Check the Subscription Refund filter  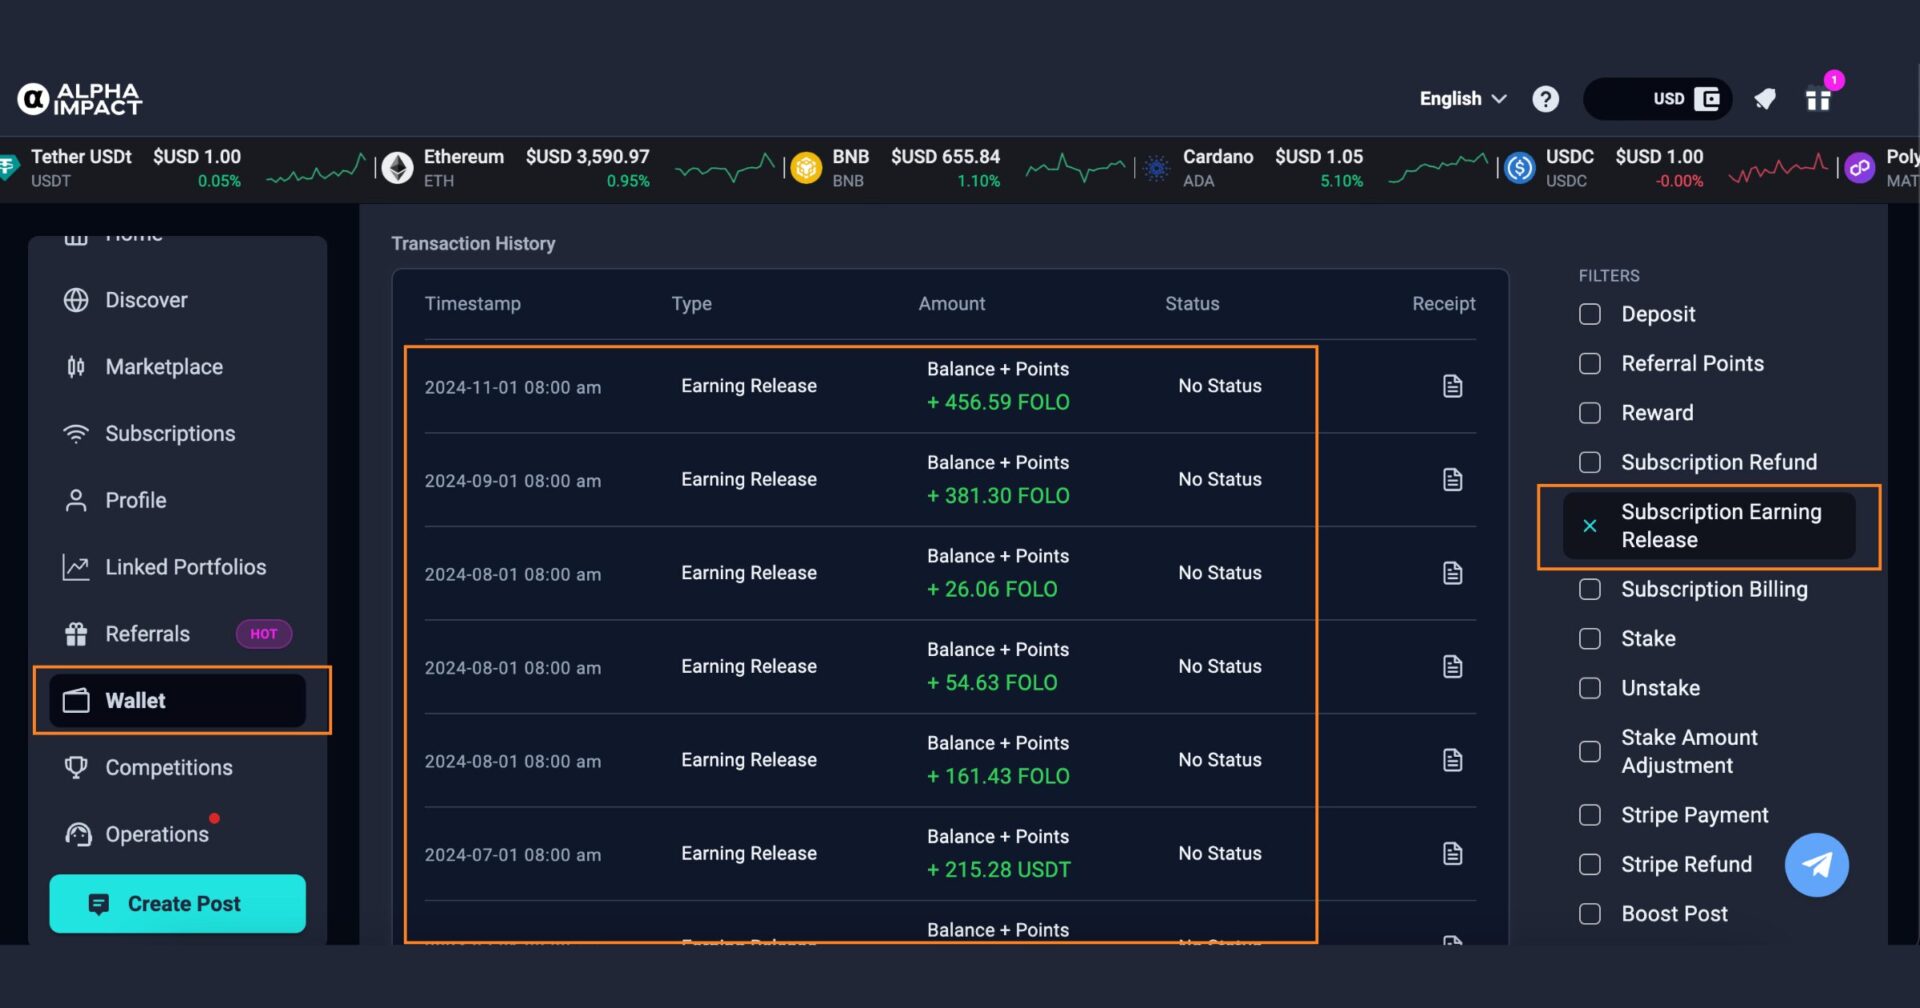coord(1590,462)
